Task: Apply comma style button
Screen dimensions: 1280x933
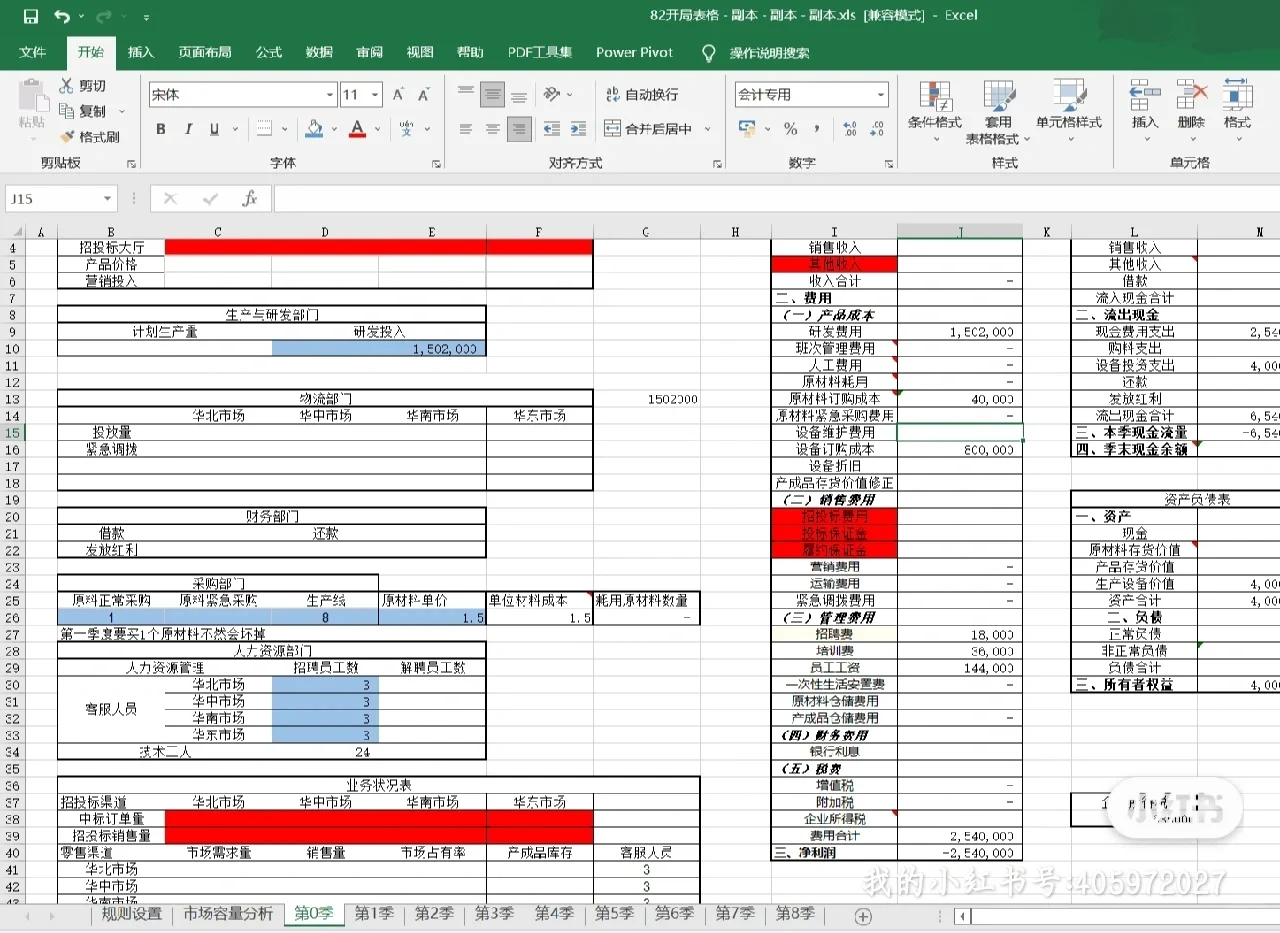Action: [817, 129]
